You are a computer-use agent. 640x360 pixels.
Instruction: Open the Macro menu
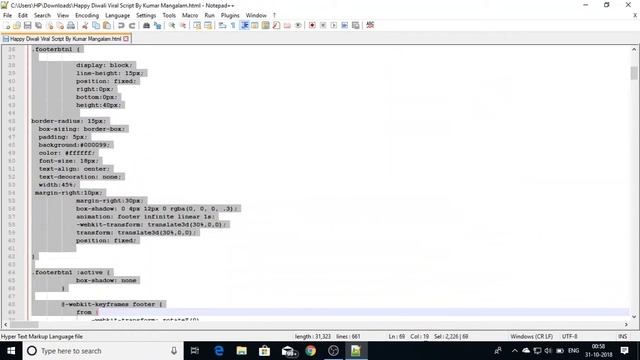click(x=190, y=15)
